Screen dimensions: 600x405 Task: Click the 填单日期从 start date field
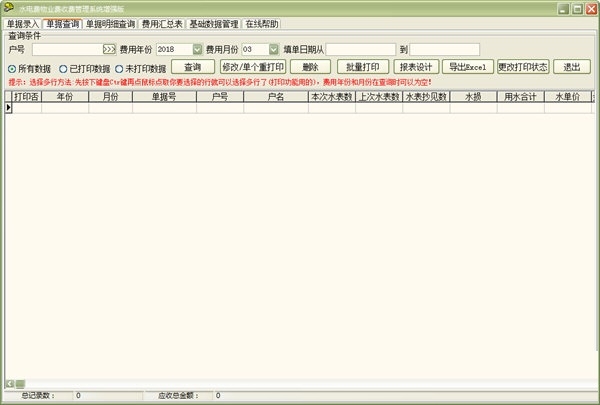[360, 49]
